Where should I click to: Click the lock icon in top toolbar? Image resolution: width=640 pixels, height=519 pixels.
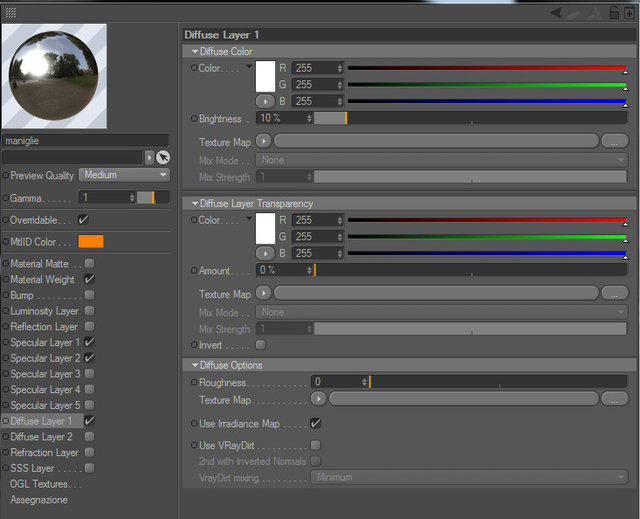pos(613,13)
